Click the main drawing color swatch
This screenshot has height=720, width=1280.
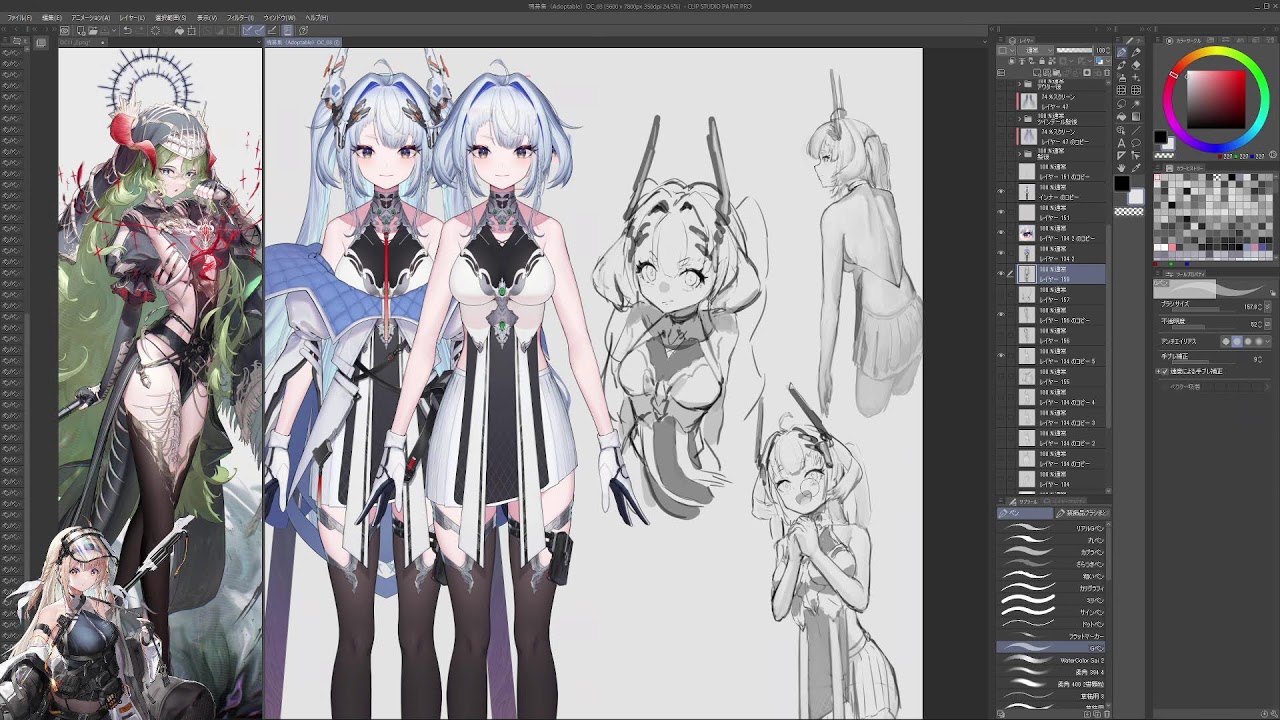pyautogui.click(x=1122, y=183)
